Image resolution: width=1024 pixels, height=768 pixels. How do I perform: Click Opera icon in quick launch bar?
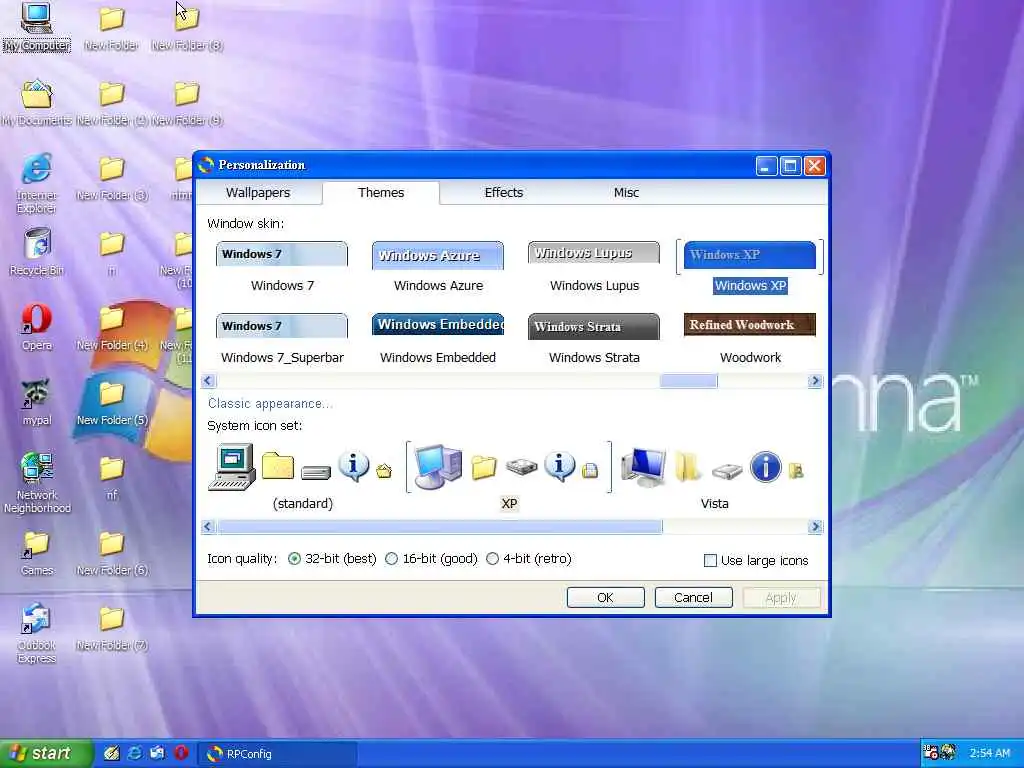tap(181, 753)
